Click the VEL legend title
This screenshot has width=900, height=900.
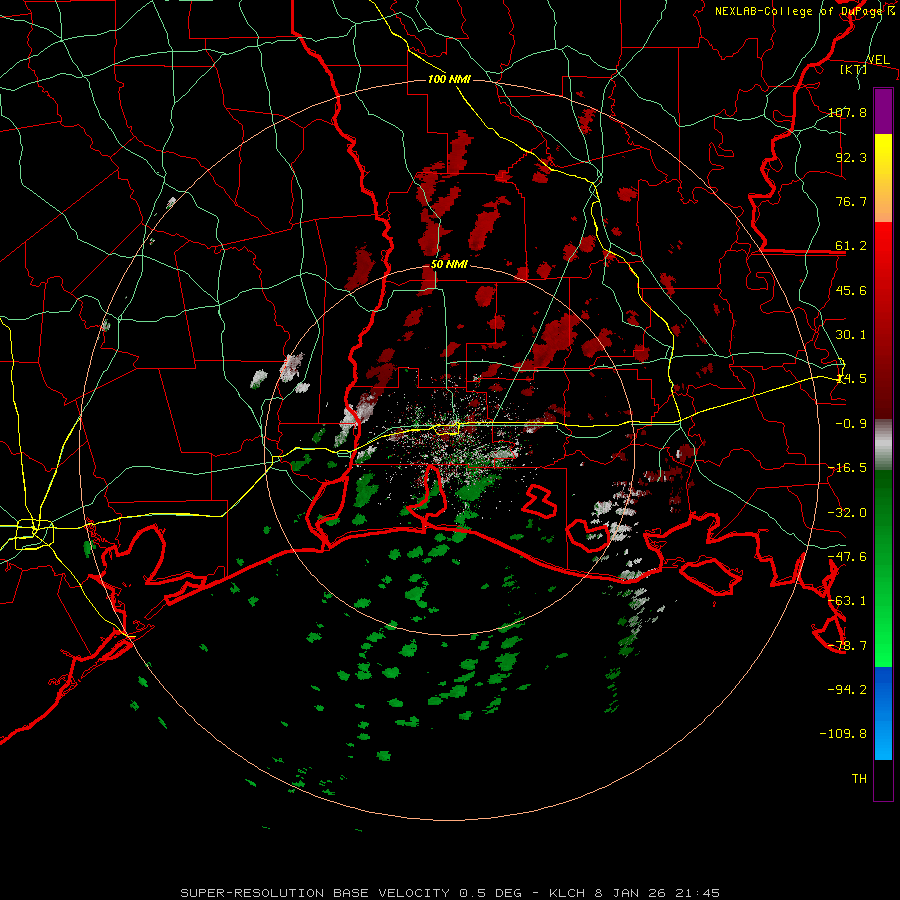(878, 60)
